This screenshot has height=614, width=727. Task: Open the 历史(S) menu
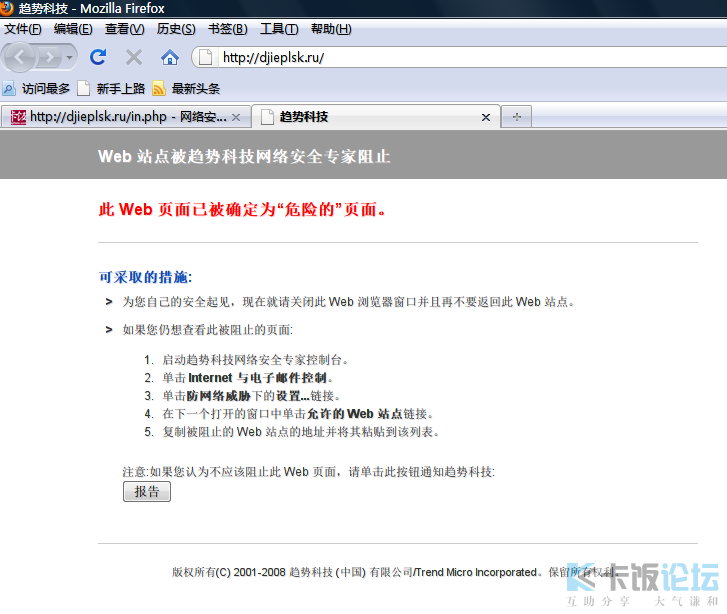[176, 29]
